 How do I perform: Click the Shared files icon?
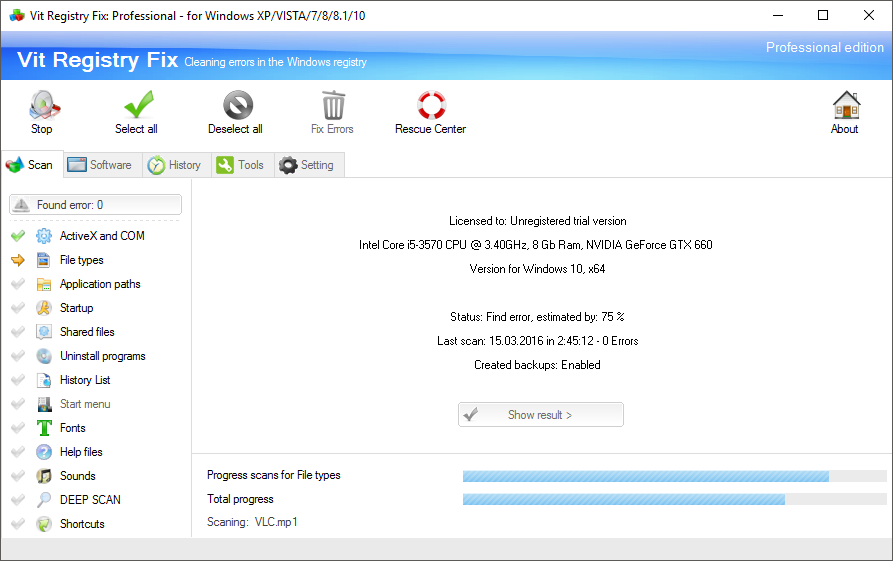tap(44, 332)
